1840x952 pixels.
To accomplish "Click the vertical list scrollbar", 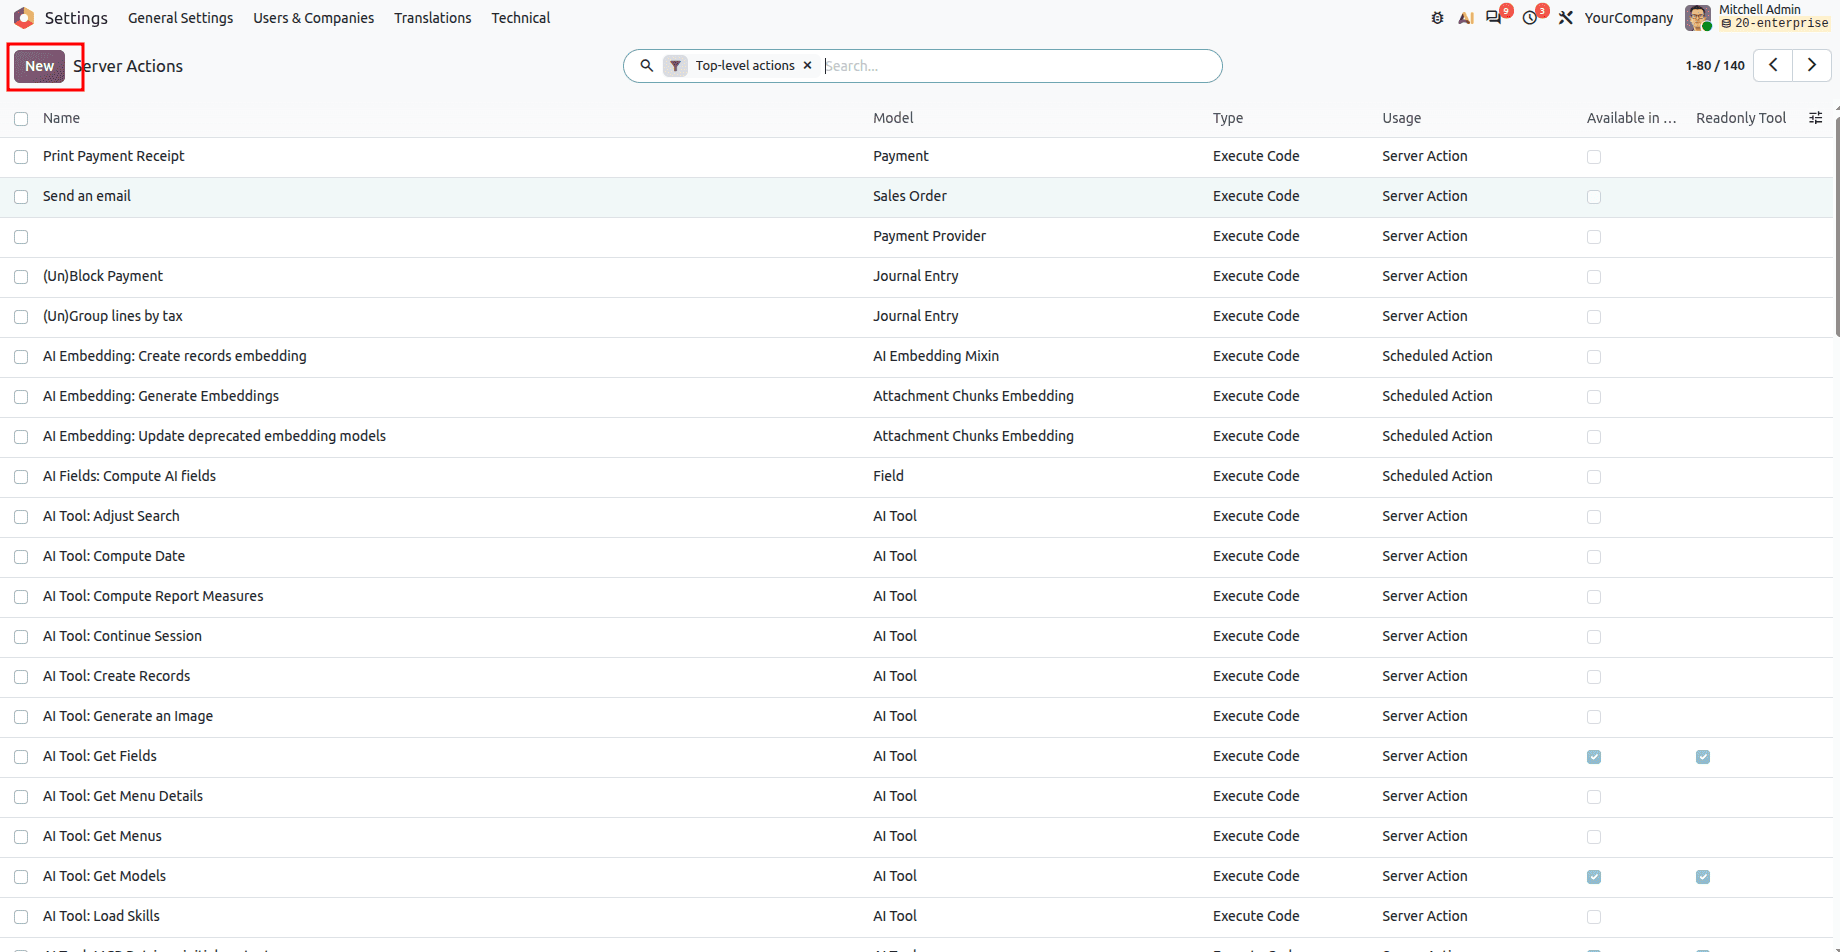I will 1836,225.
